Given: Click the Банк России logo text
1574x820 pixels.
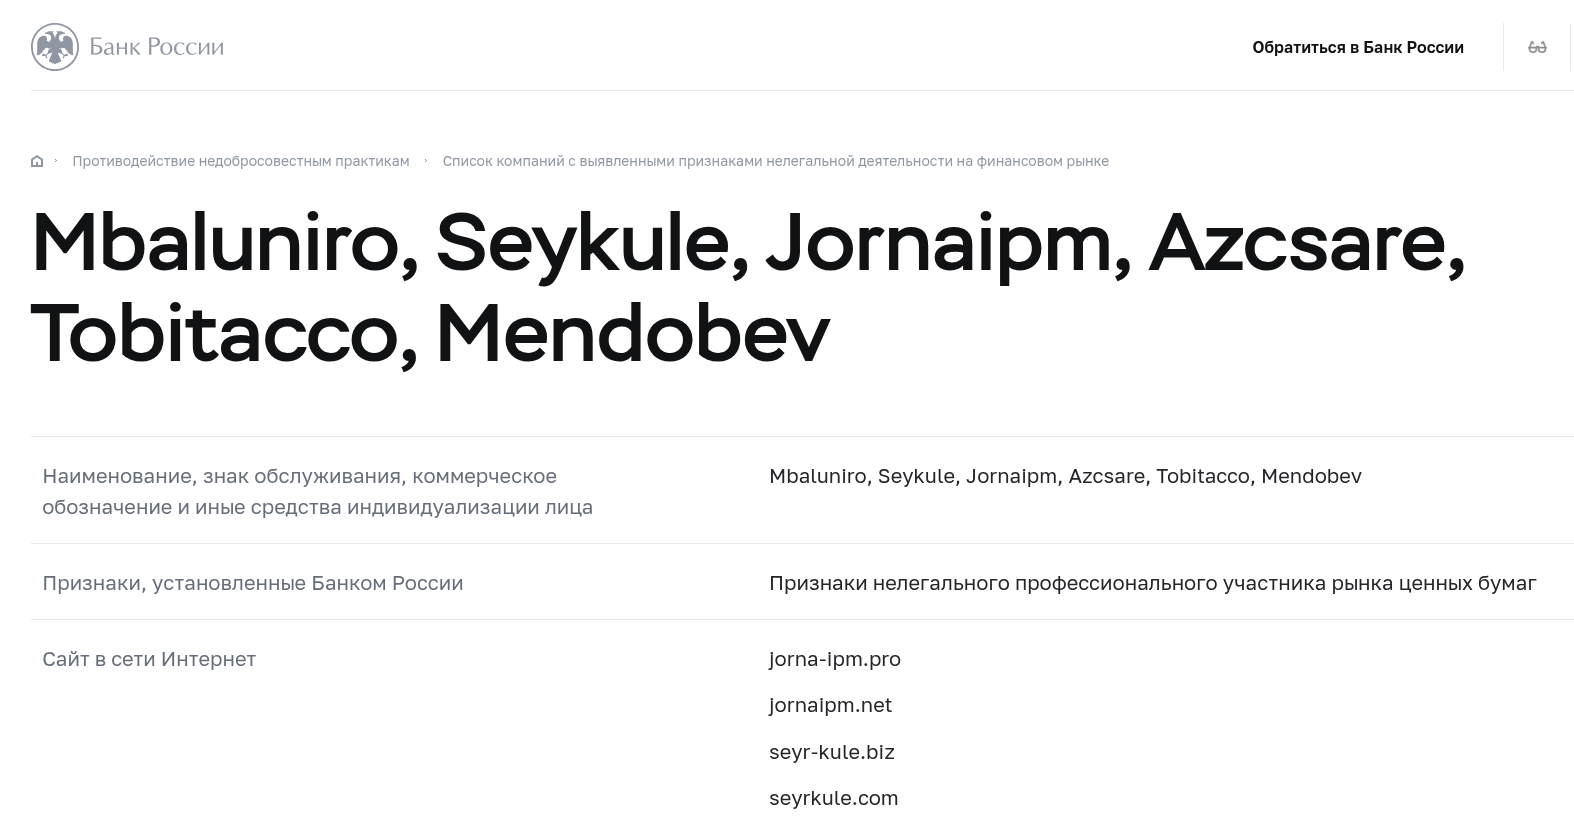Looking at the screenshot, I should click(156, 47).
